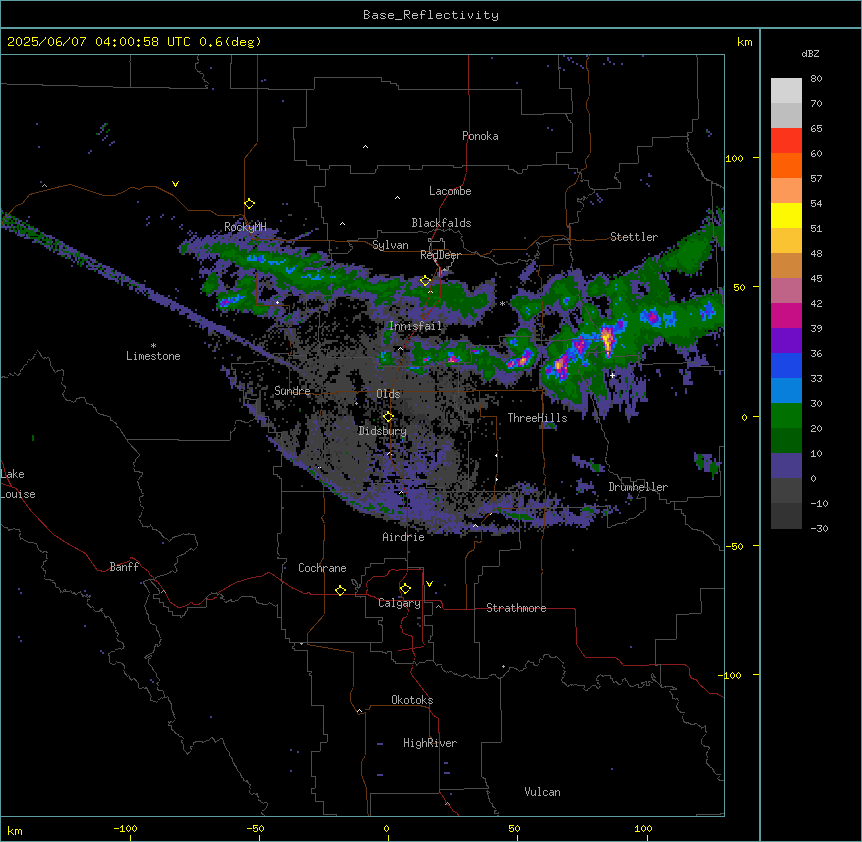Select the white 70-80 dBZ legend swatch

786,91
